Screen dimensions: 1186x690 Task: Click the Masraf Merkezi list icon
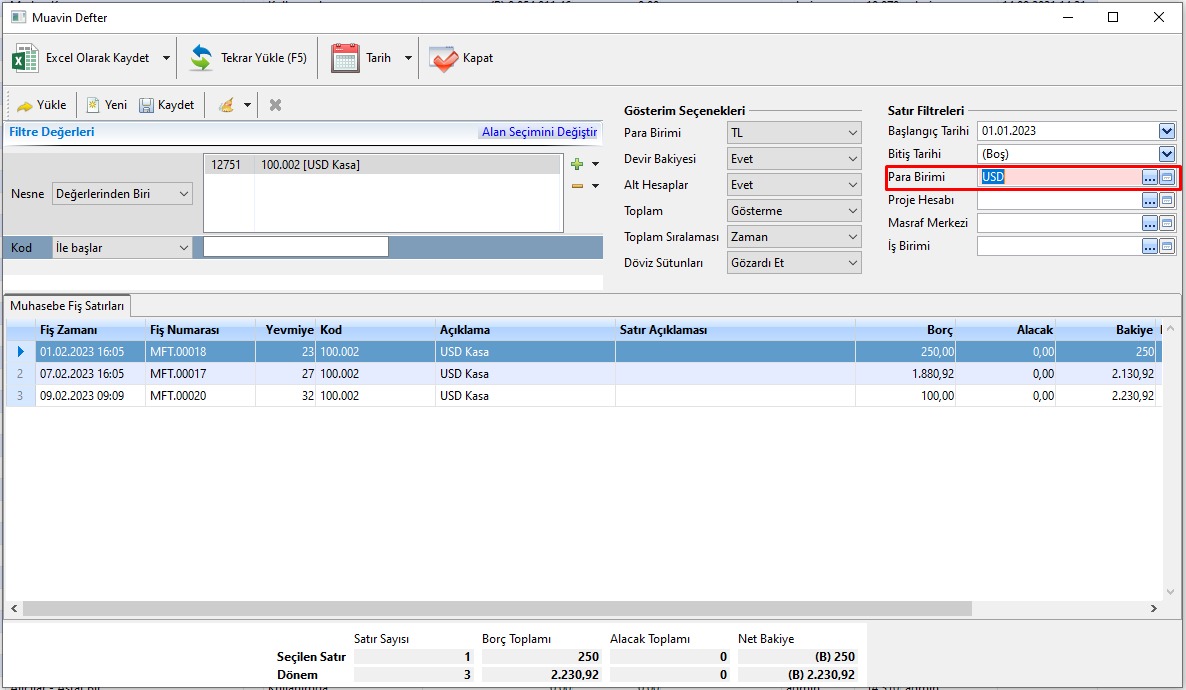point(1167,223)
